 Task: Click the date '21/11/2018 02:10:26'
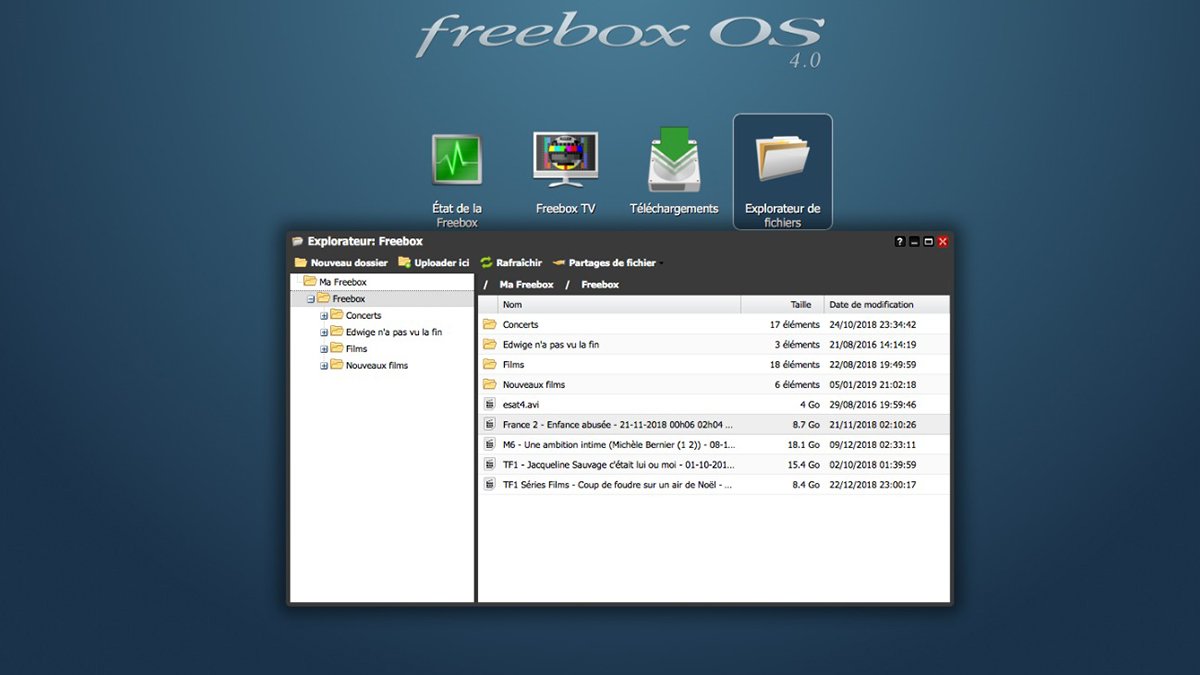[x=872, y=424]
